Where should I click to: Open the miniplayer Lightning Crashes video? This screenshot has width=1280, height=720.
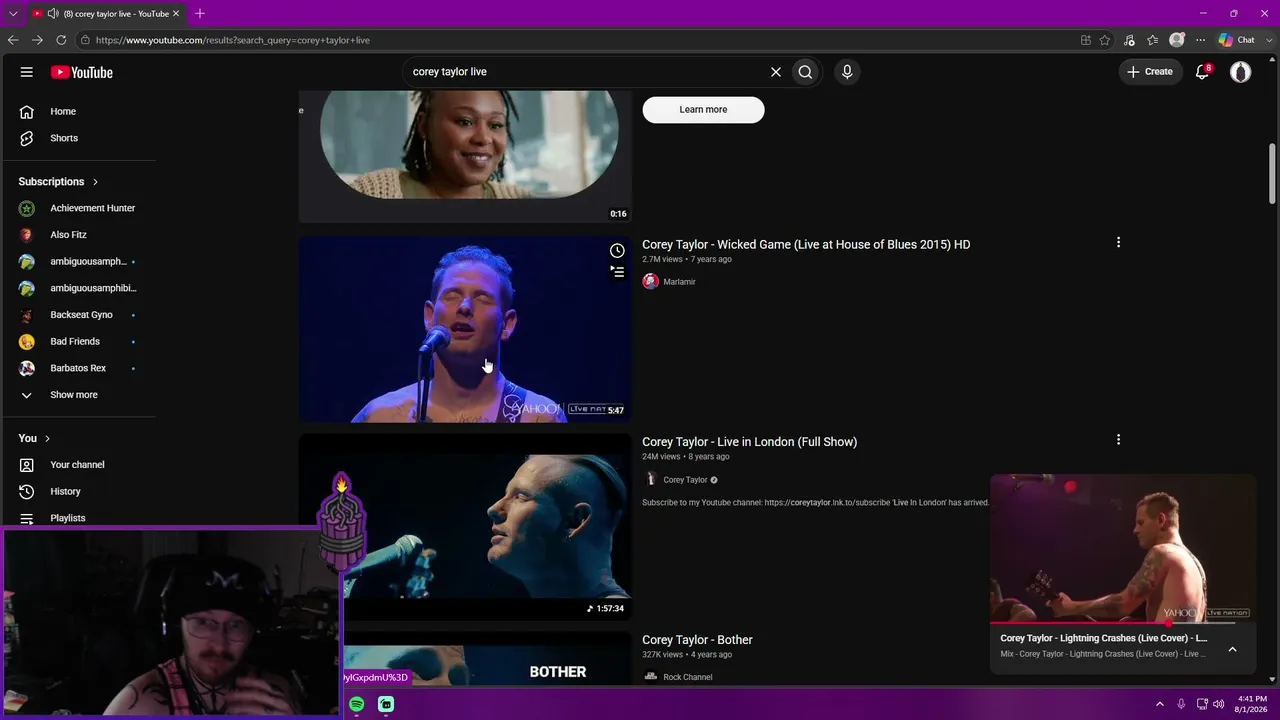1122,548
